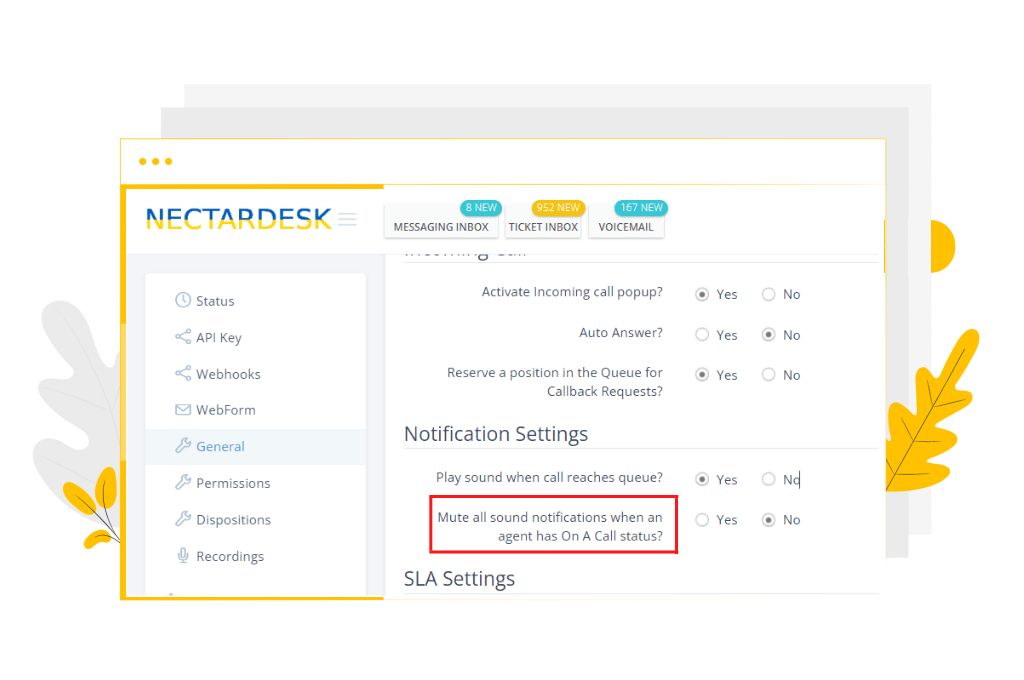Image resolution: width=1024 pixels, height=680 pixels.
Task: Open Permissions in the sidebar
Action: [x=255, y=483]
